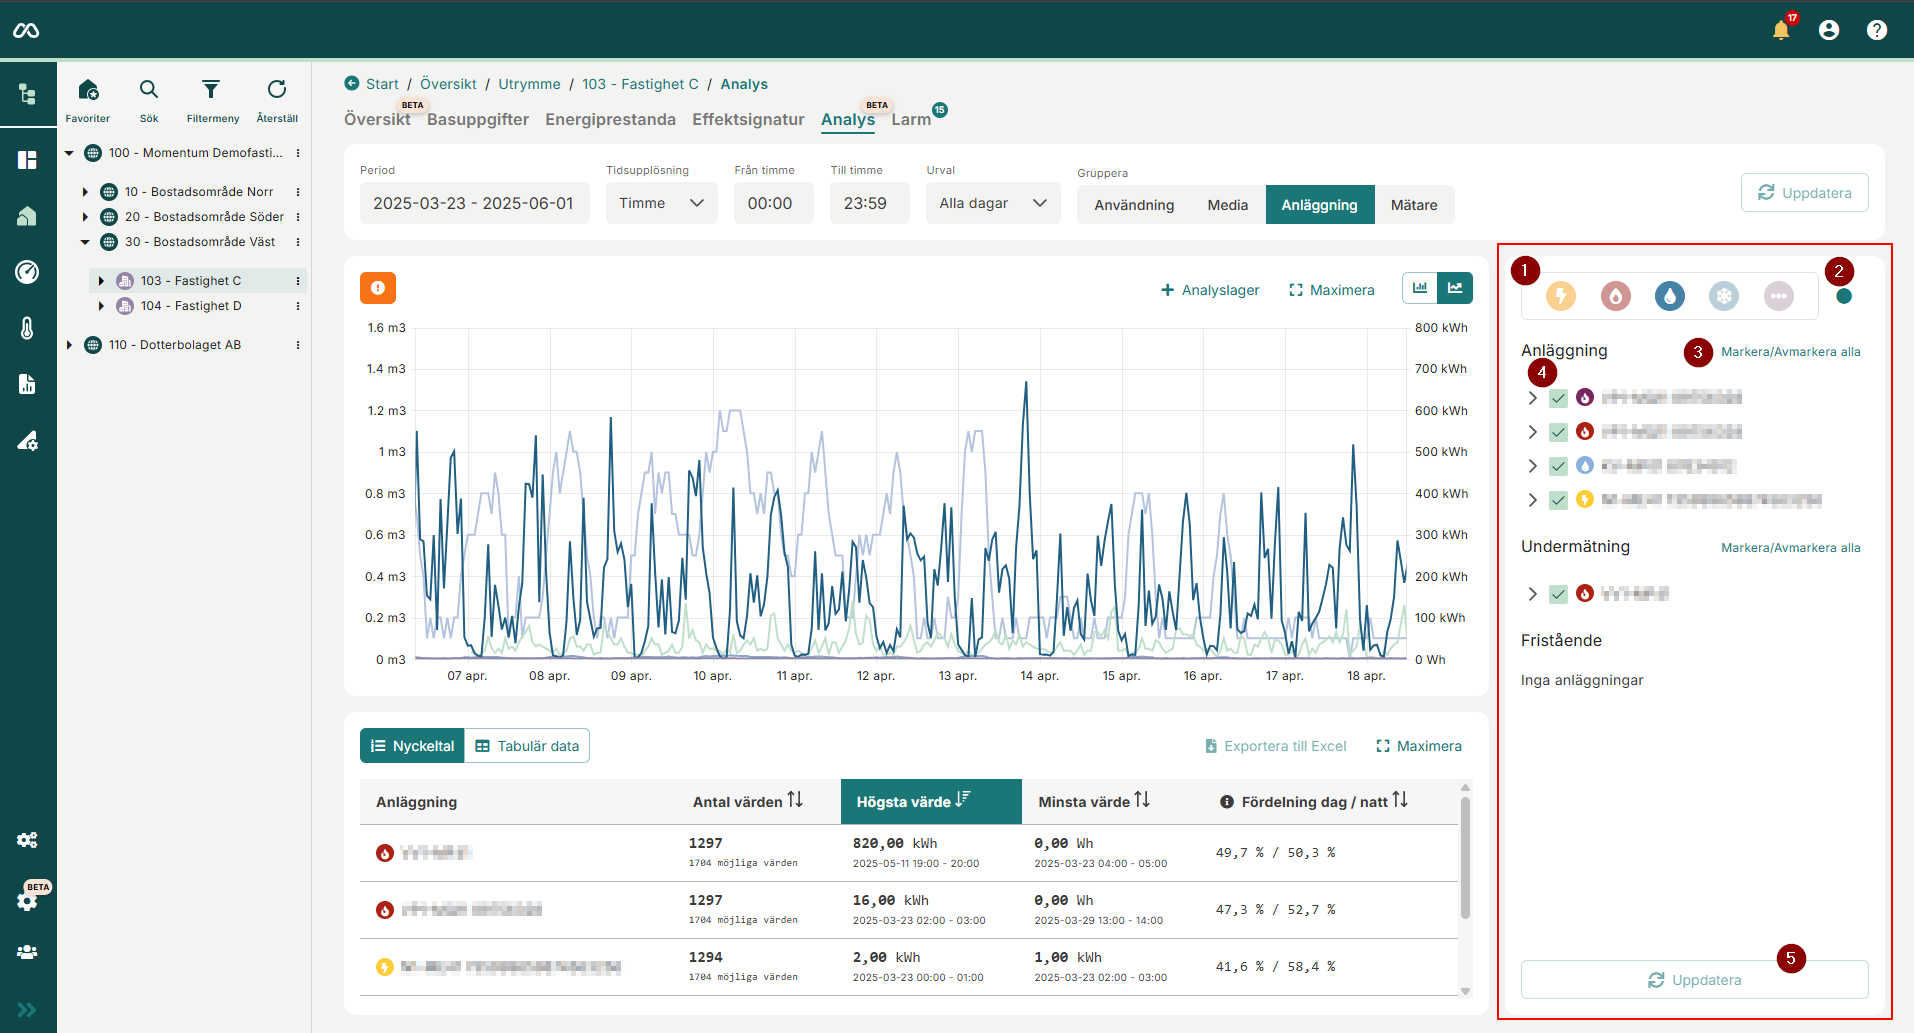The image size is (1914, 1033).
Task: Open the notifications bell icon
Action: (1781, 30)
